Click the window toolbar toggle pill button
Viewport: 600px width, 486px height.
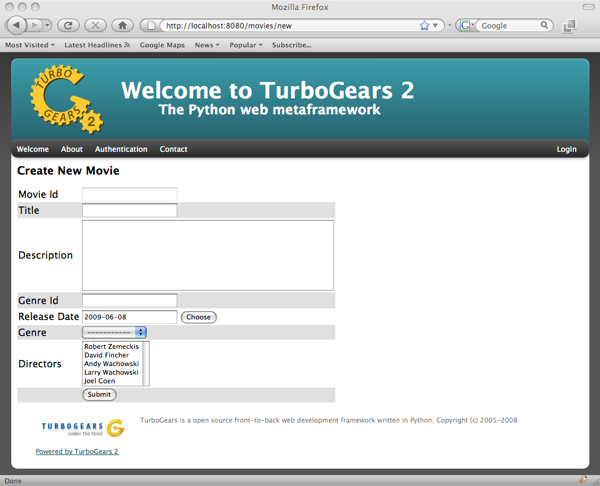[588, 7]
